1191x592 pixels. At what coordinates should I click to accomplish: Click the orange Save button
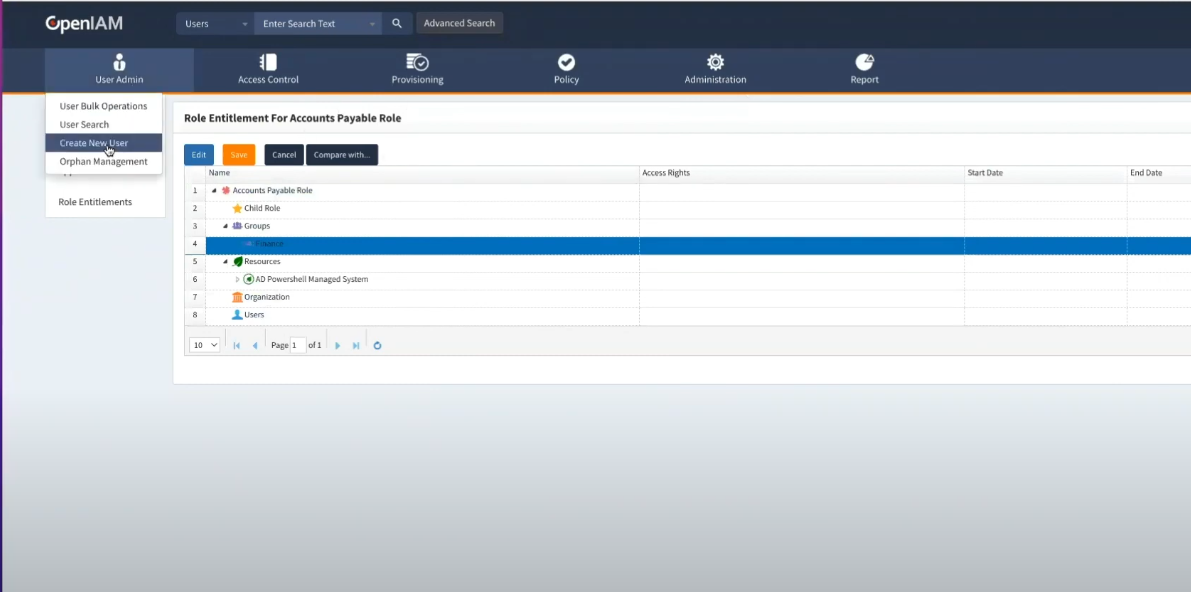click(x=239, y=155)
